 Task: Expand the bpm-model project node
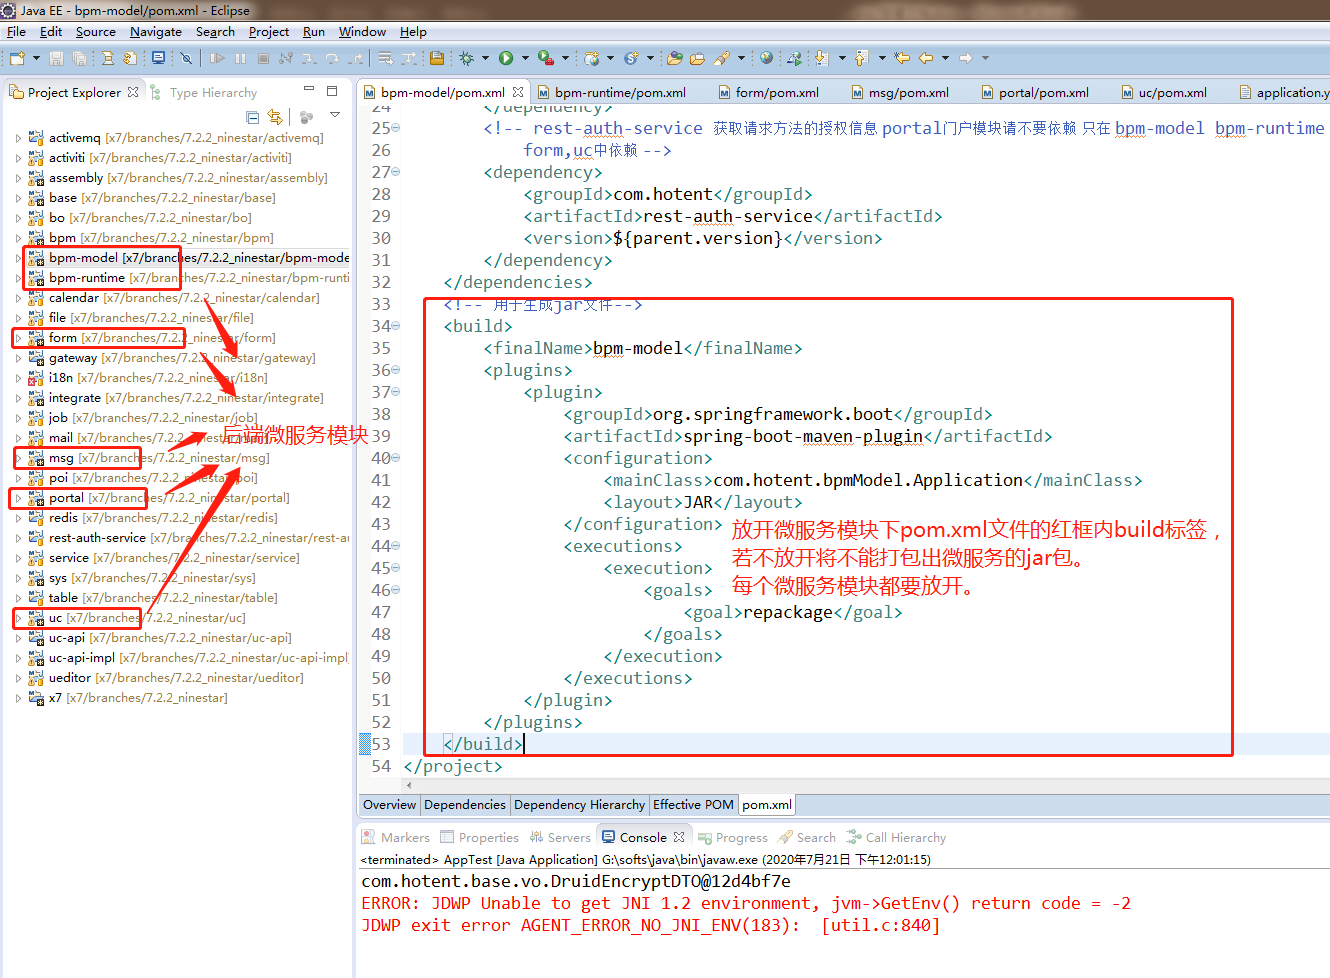click(18, 258)
